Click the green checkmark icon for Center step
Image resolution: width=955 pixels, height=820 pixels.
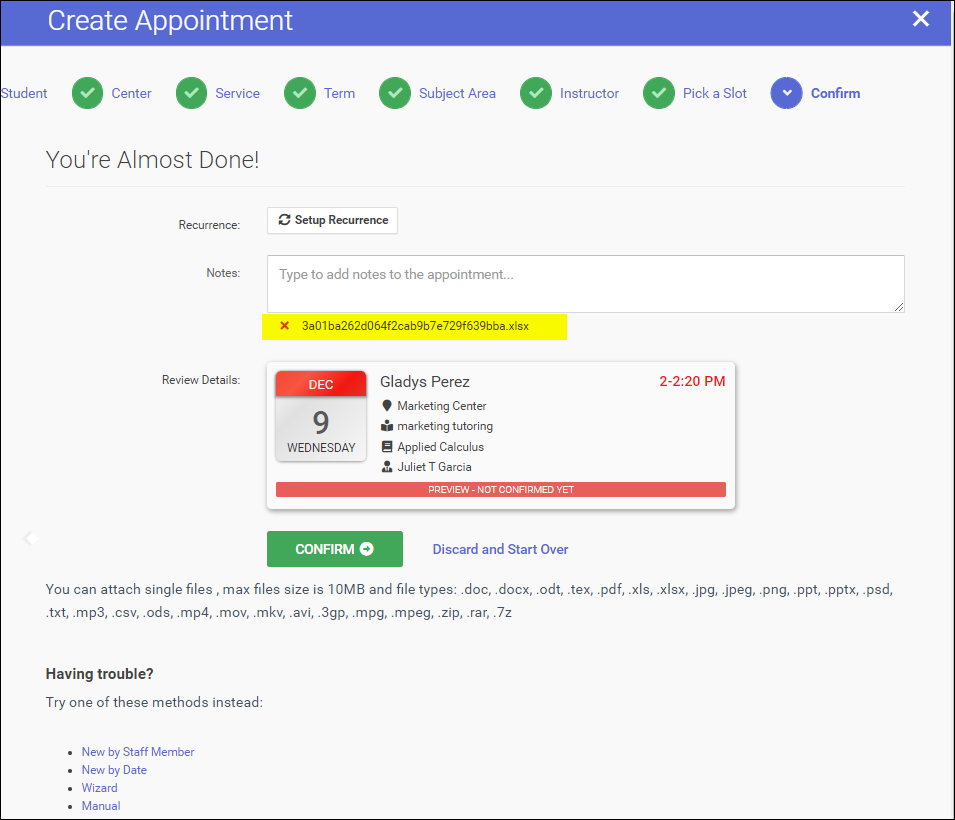pos(88,93)
